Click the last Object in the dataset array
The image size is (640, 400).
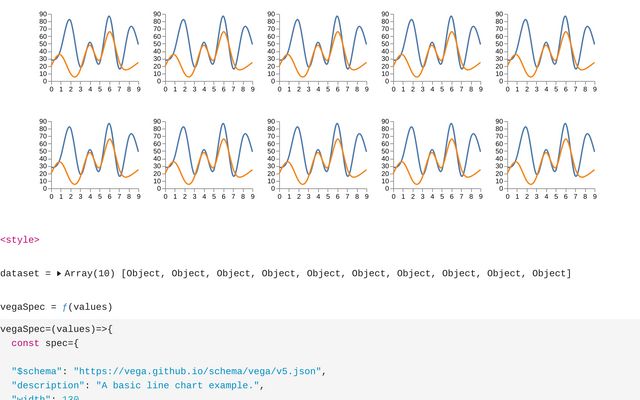(552, 273)
